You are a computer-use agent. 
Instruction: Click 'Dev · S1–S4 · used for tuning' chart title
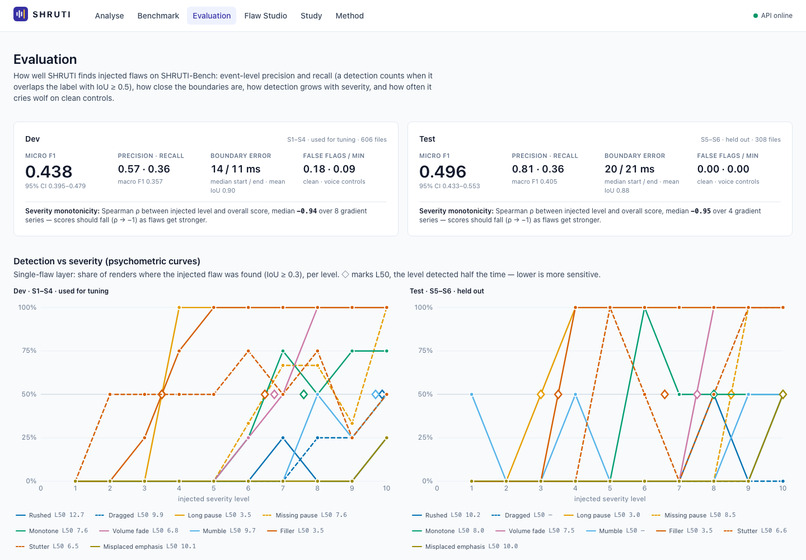pos(61,291)
